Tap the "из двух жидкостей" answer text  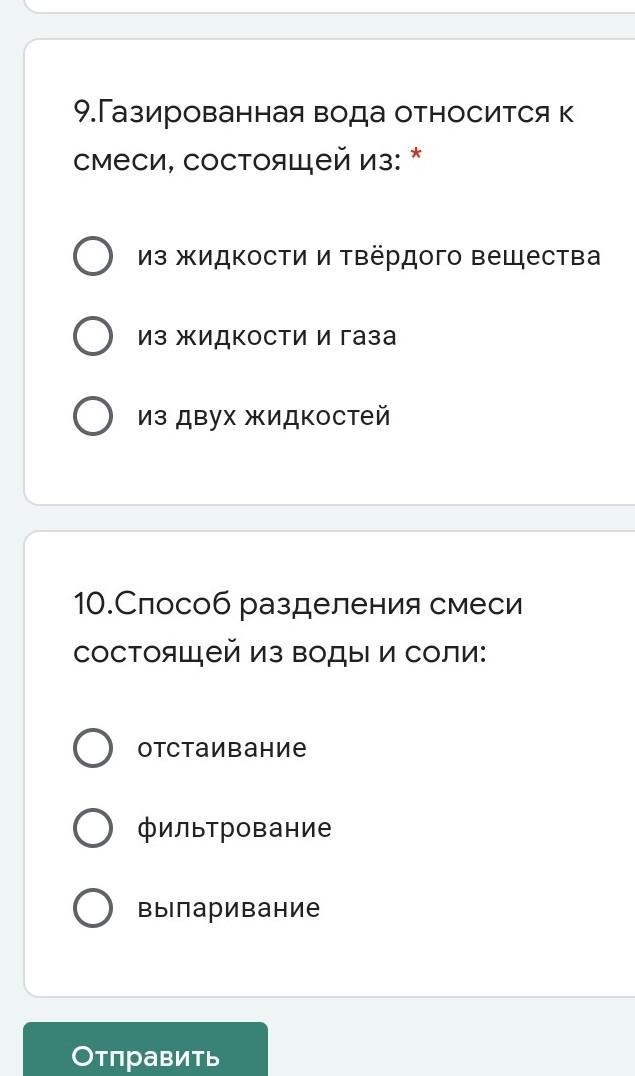coord(264,416)
